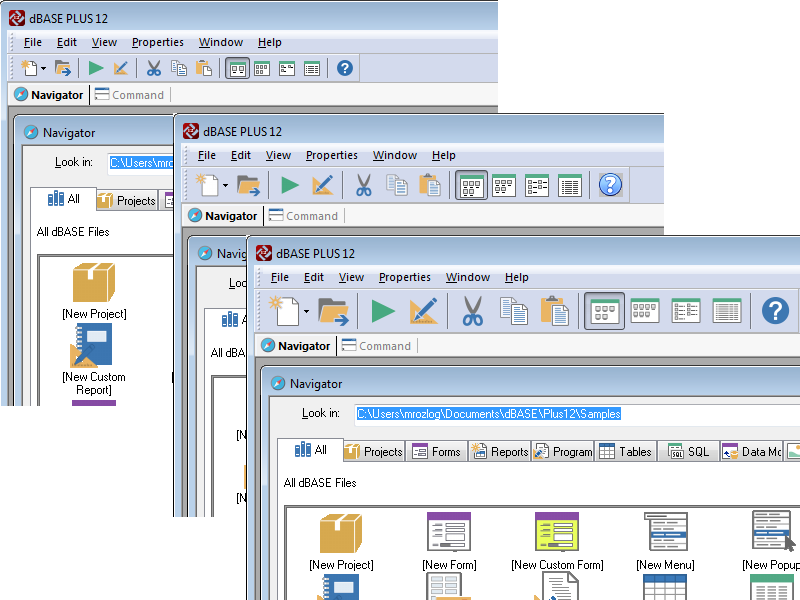
Task: Select the SQL tab in front Navigator
Action: [688, 452]
